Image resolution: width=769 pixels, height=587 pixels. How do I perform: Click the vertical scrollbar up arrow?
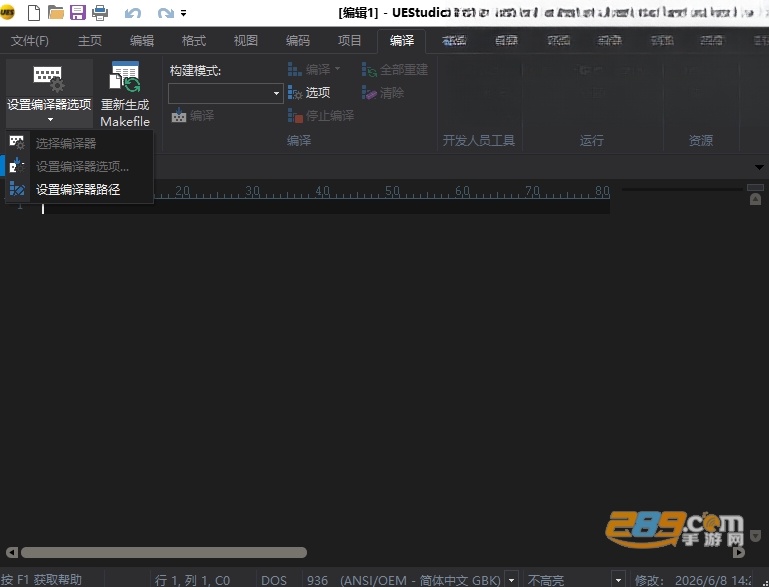pyautogui.click(x=755, y=199)
